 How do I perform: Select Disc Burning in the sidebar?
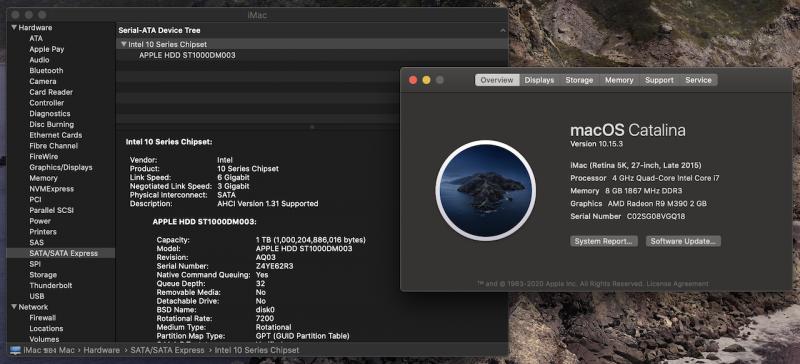[52, 124]
